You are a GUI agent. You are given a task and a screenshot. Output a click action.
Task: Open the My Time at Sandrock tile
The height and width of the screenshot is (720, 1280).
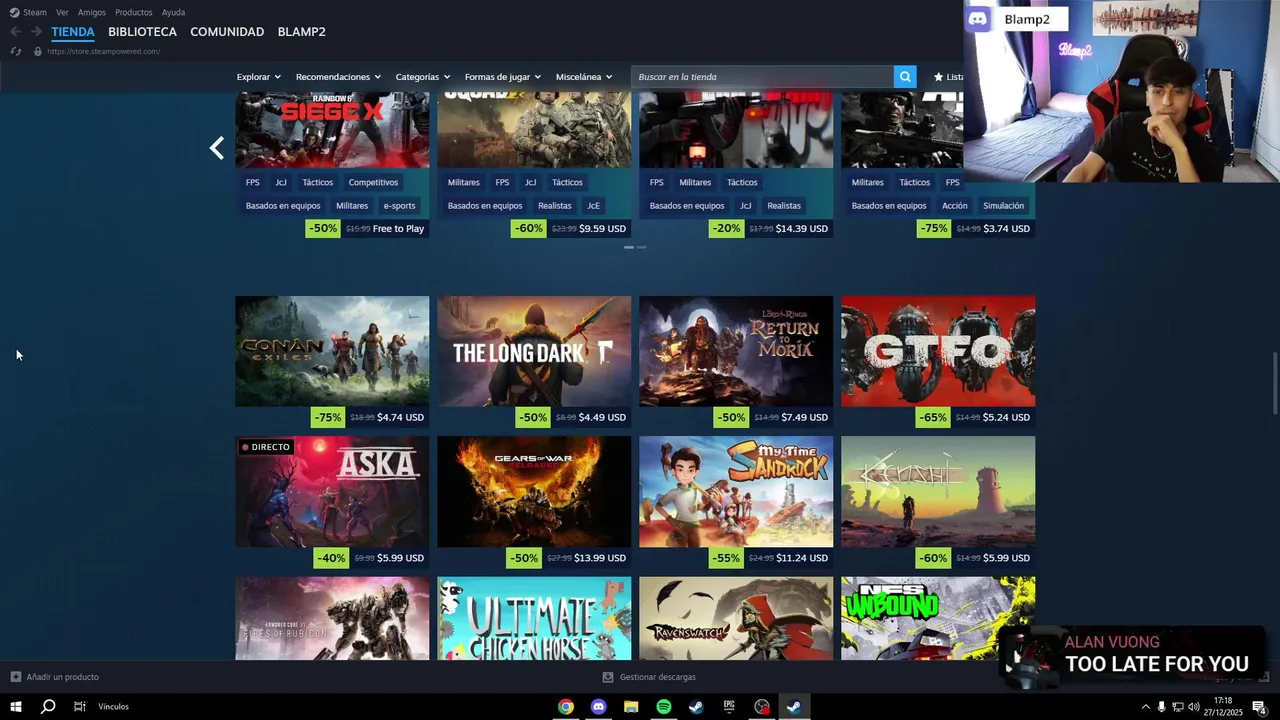pos(736,492)
